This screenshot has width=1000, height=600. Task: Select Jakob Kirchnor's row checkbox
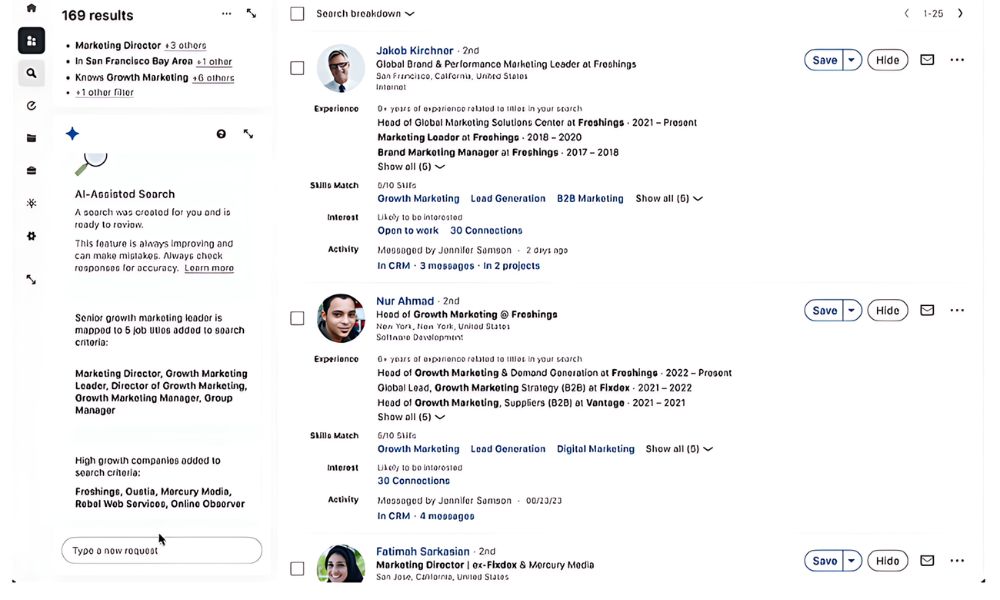click(297, 68)
